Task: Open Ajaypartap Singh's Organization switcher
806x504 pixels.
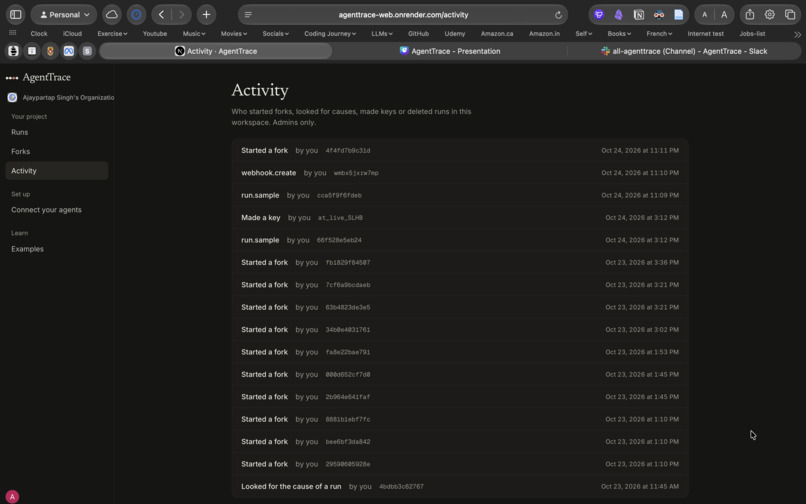Action: coord(61,97)
